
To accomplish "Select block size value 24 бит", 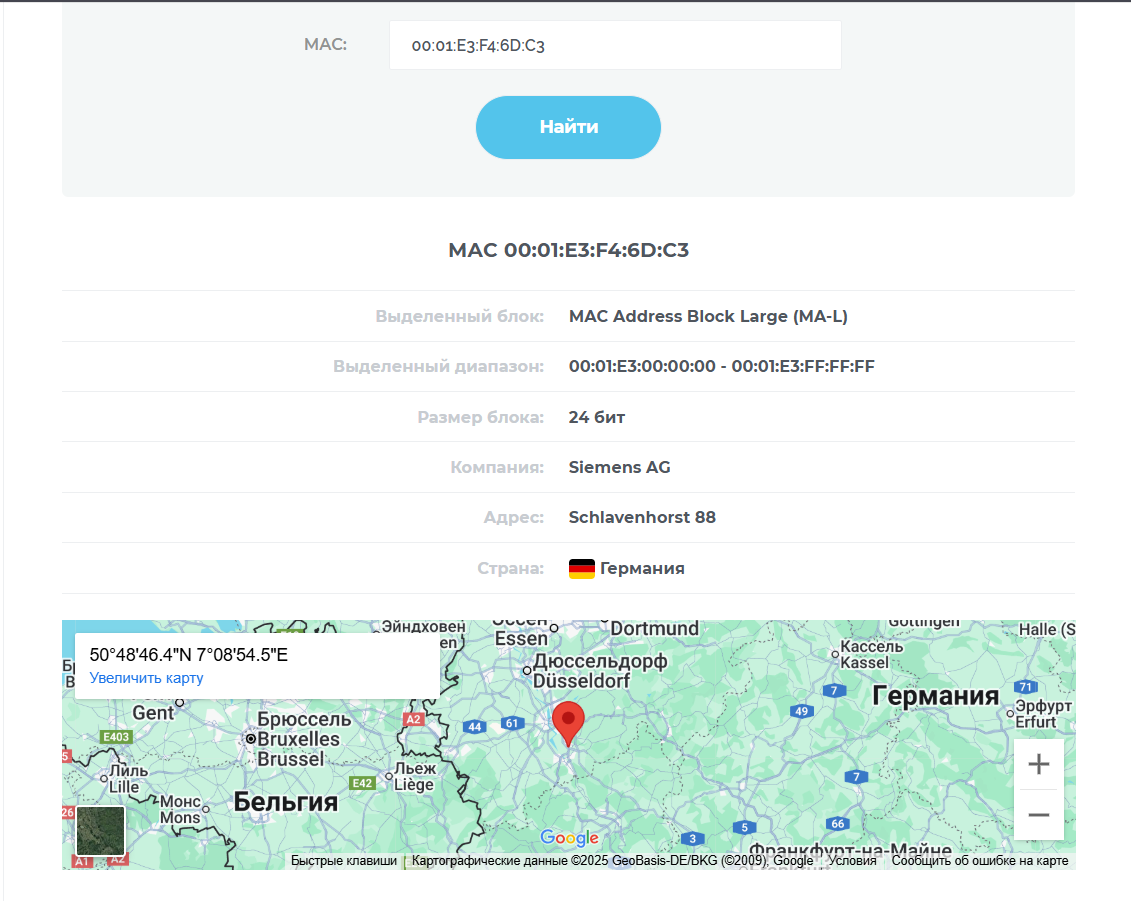I will coord(597,417).
